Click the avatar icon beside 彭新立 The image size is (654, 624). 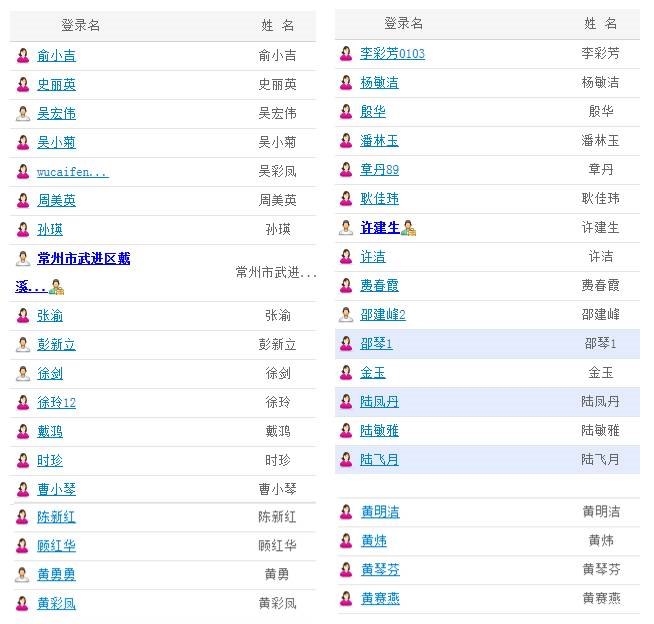click(23, 345)
